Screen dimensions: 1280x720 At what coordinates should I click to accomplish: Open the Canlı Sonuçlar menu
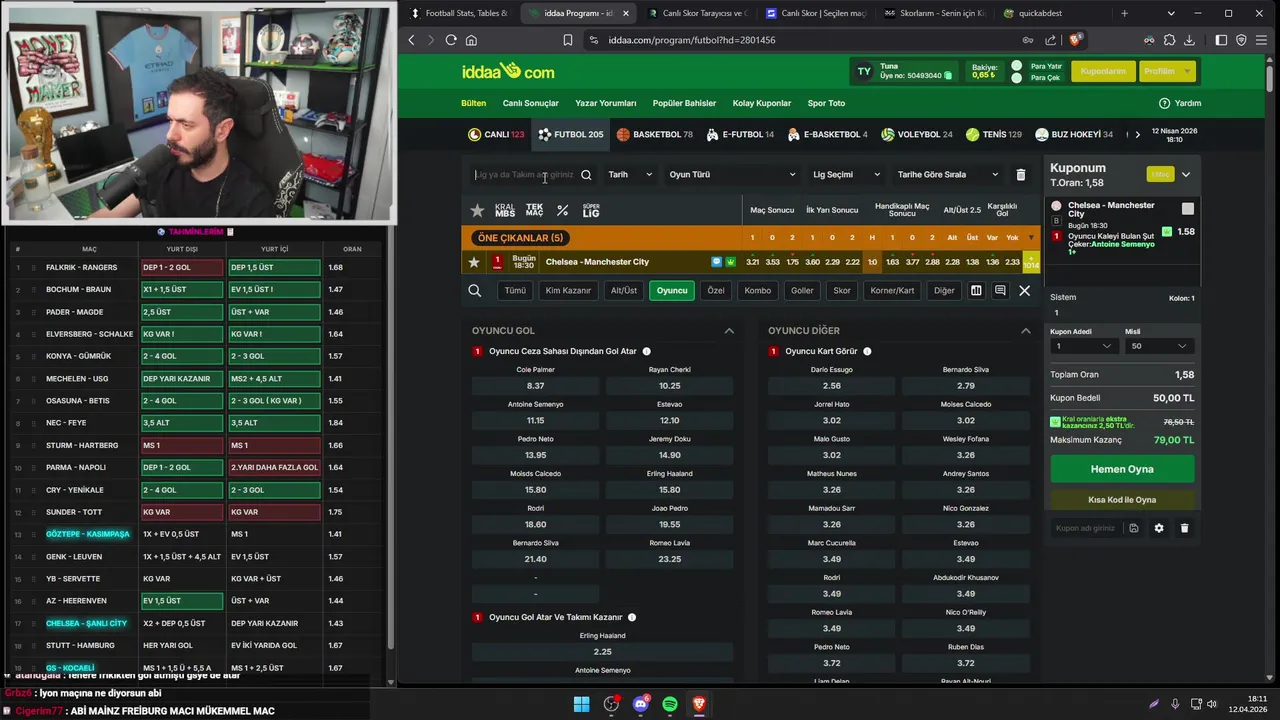531,103
